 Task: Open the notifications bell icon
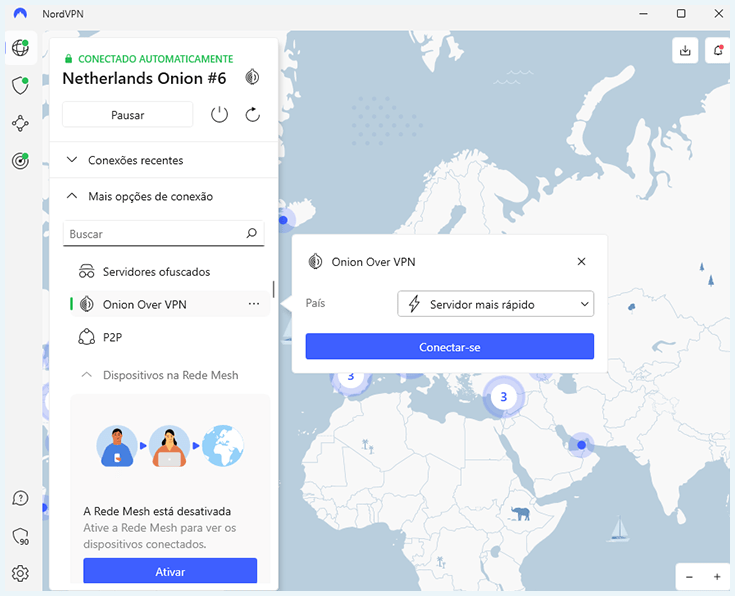[718, 50]
